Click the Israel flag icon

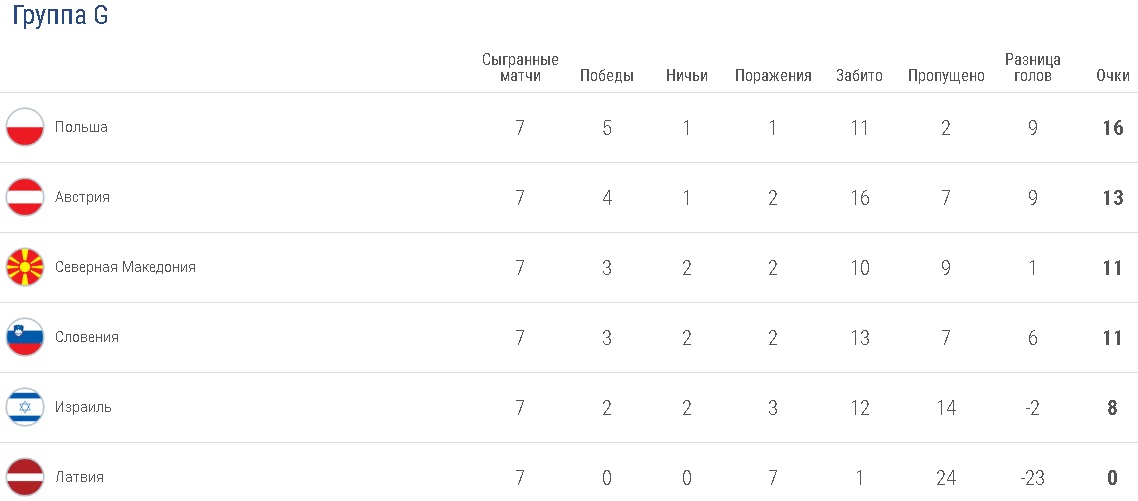[x=25, y=408]
